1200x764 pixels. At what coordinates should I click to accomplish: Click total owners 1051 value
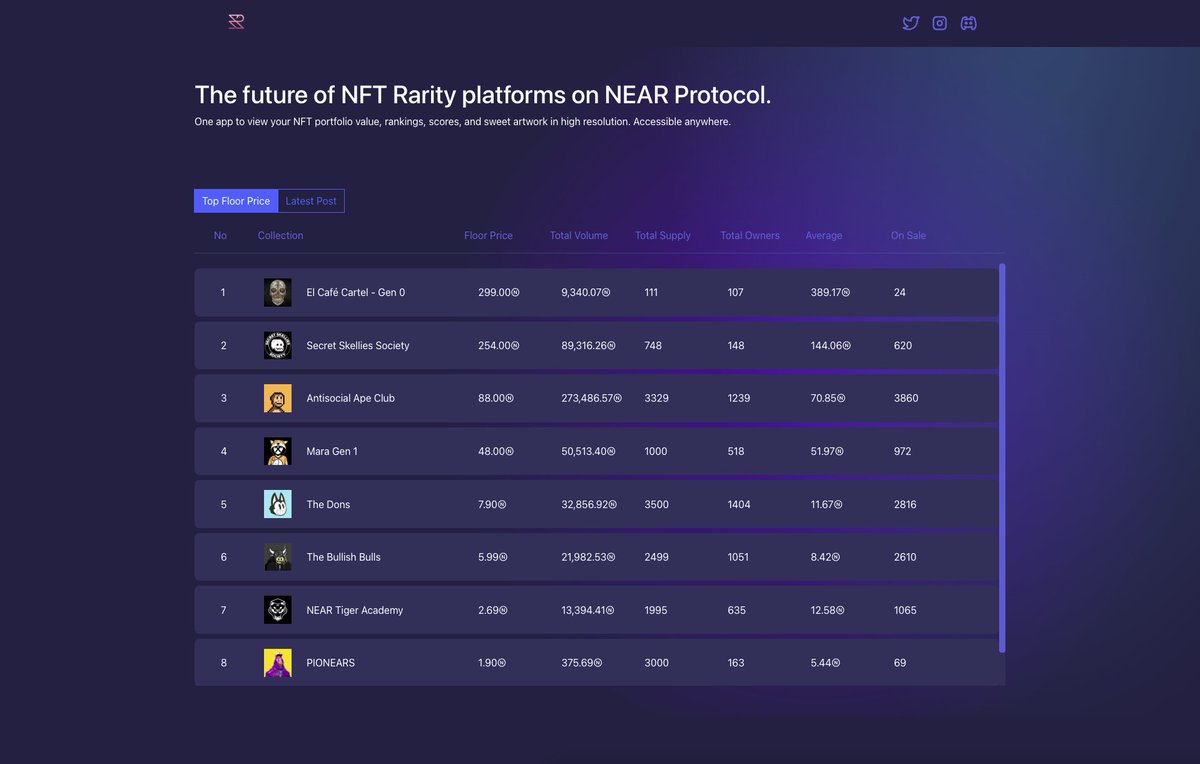click(x=739, y=557)
